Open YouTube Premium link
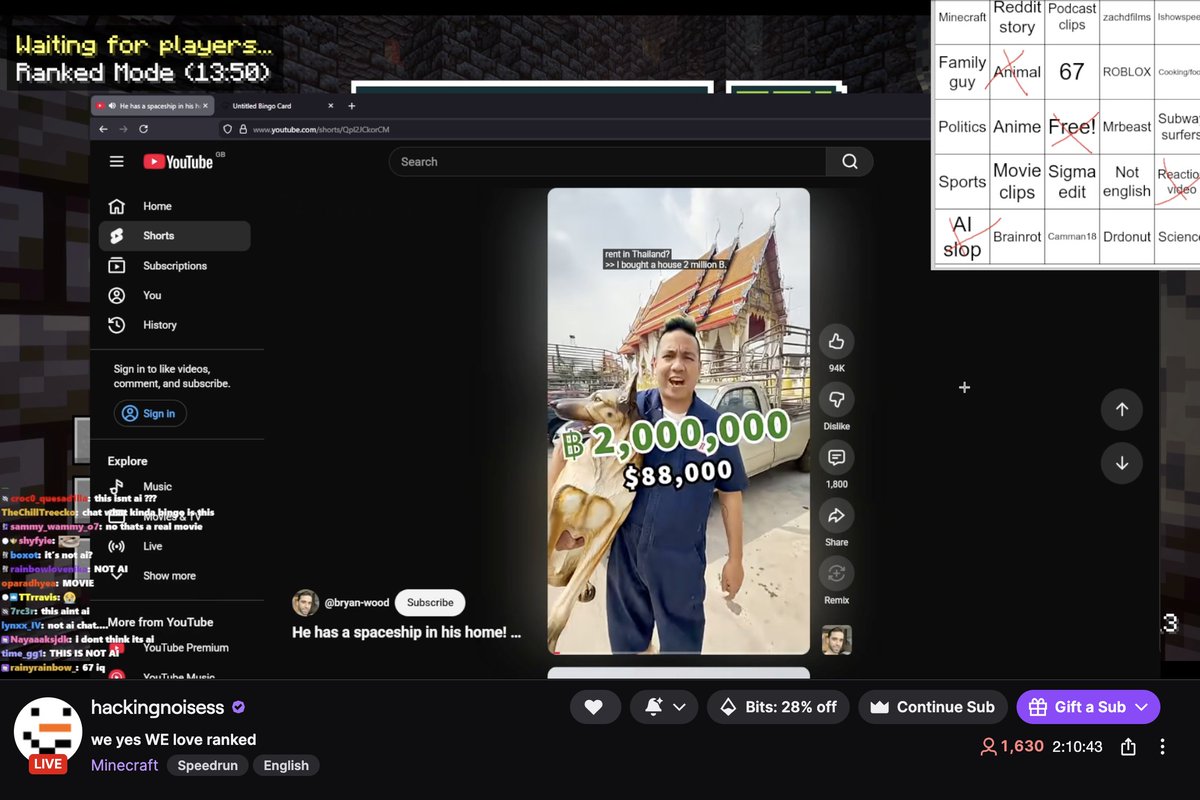 point(185,648)
